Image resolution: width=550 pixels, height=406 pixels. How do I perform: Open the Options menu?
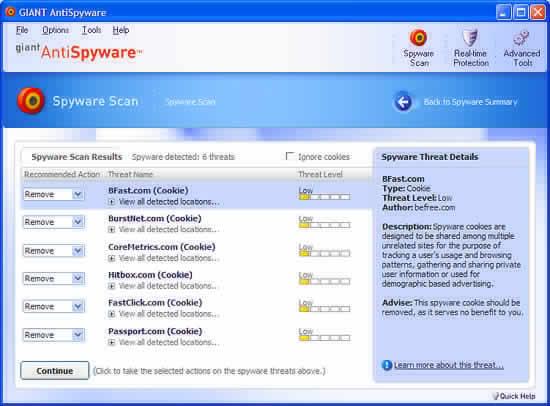tap(55, 30)
